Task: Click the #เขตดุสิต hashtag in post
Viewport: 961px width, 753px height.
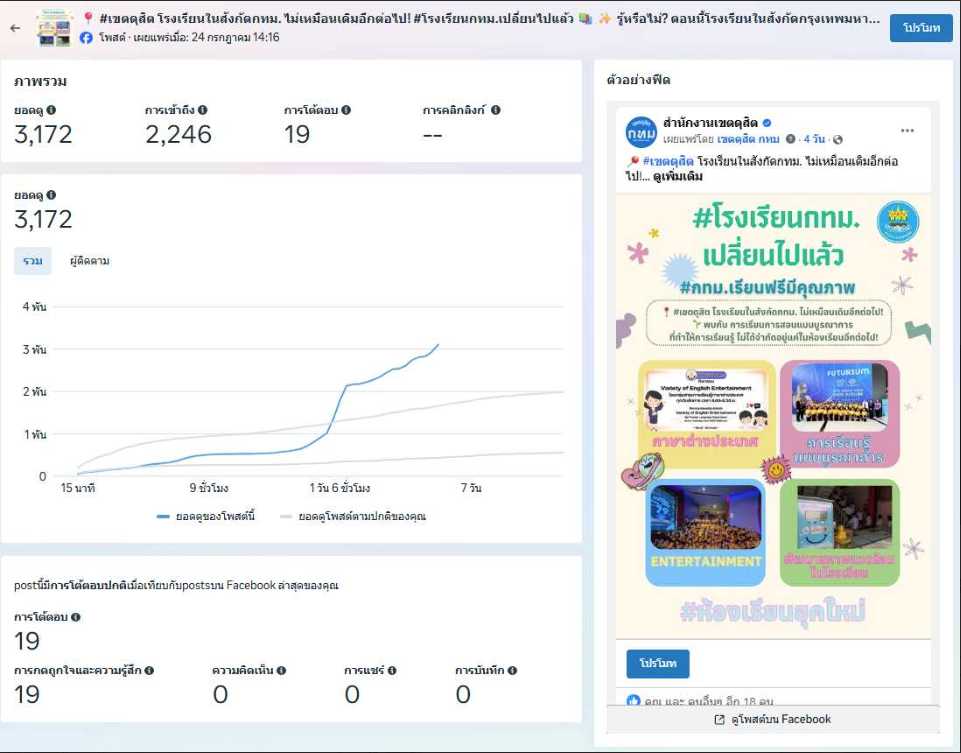Action: coord(668,161)
